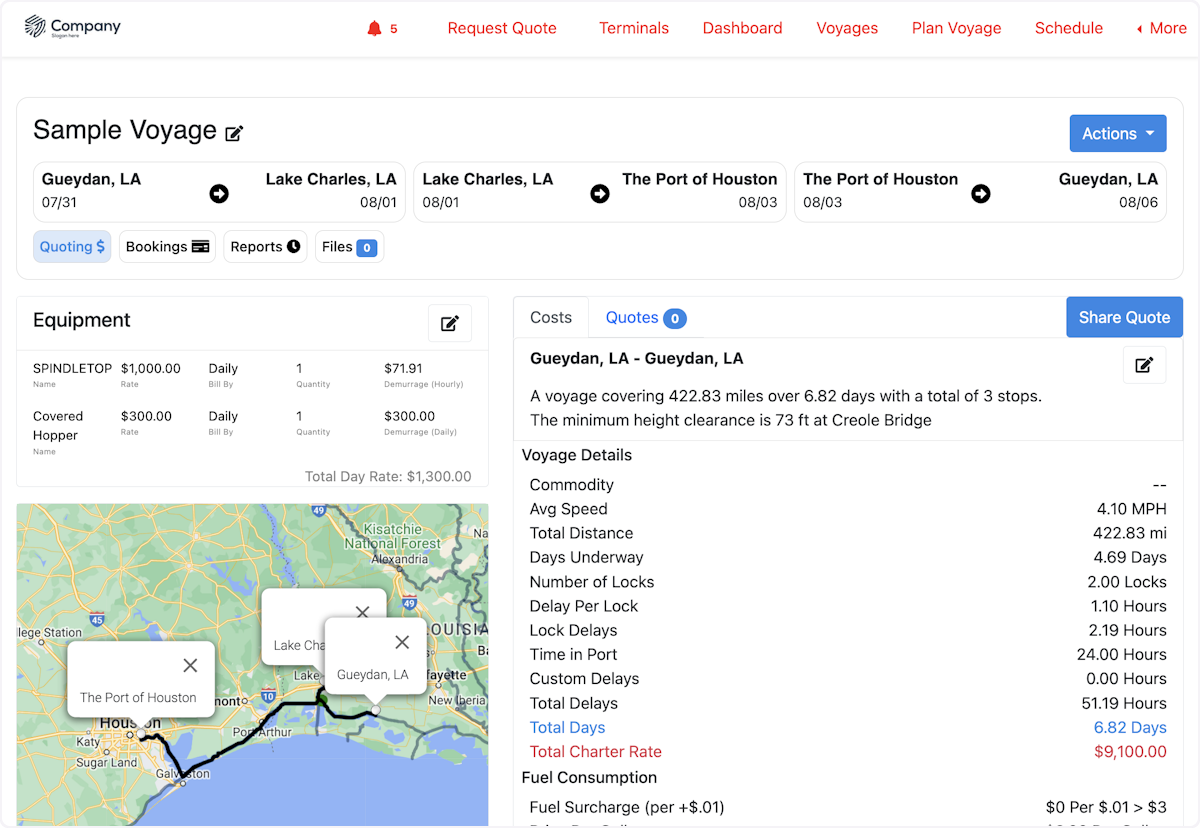Go to Terminals
Viewport: 1200px width, 828px height.
coord(634,28)
